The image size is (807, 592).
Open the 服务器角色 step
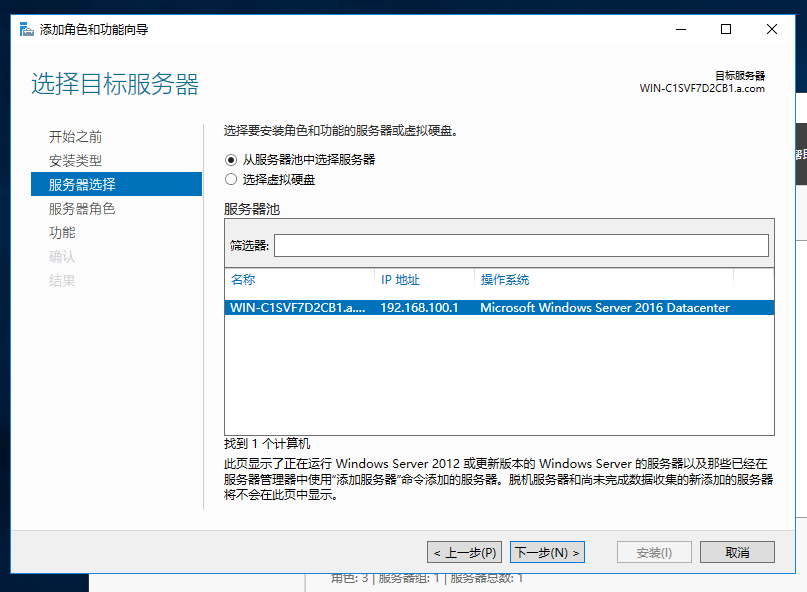[82, 208]
